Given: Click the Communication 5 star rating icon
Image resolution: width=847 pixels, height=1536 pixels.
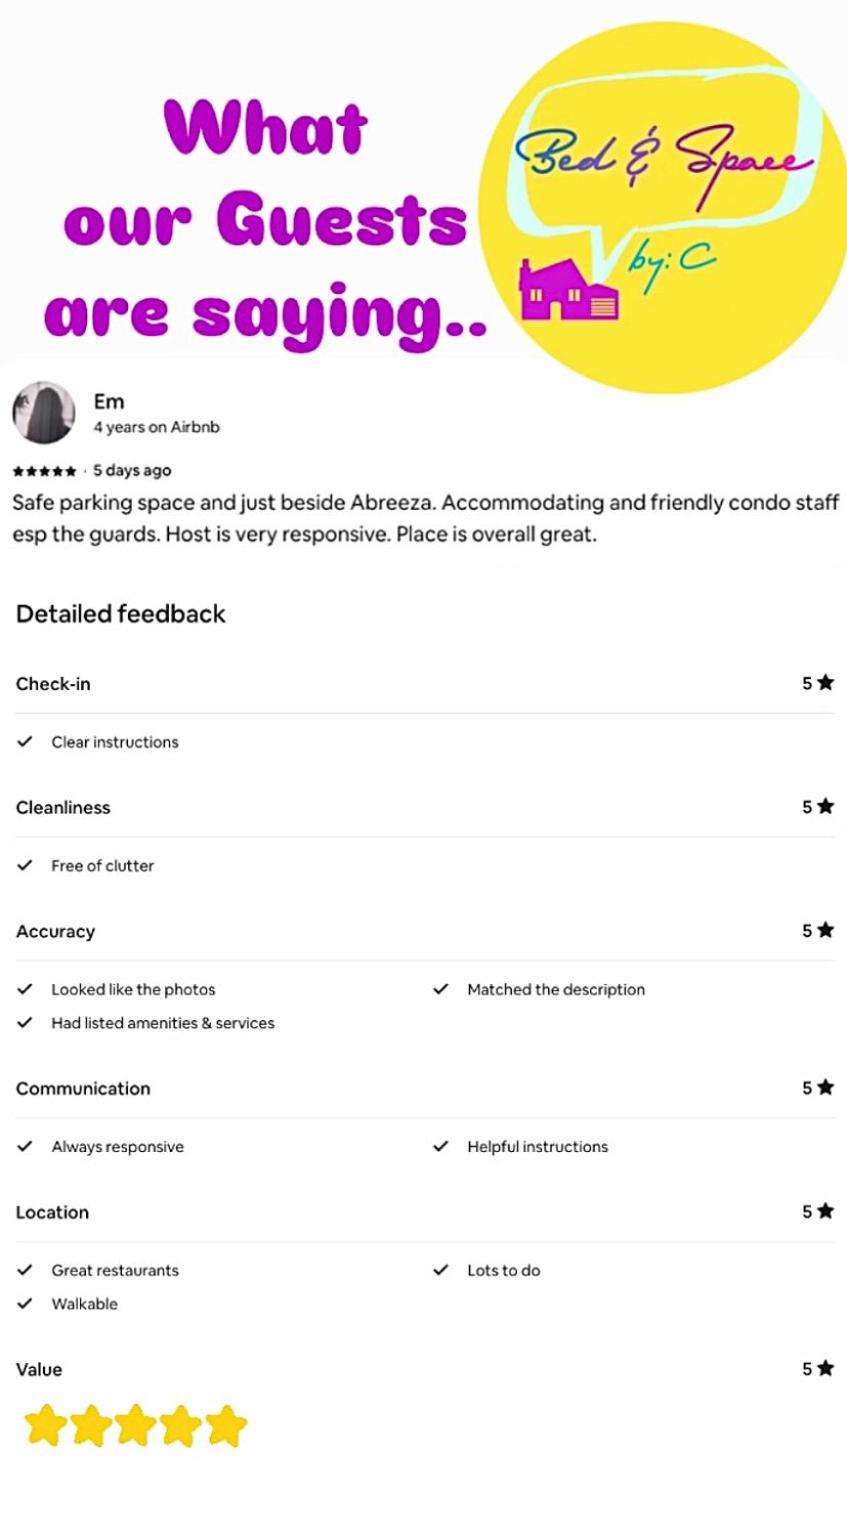Looking at the screenshot, I should pos(825,1088).
